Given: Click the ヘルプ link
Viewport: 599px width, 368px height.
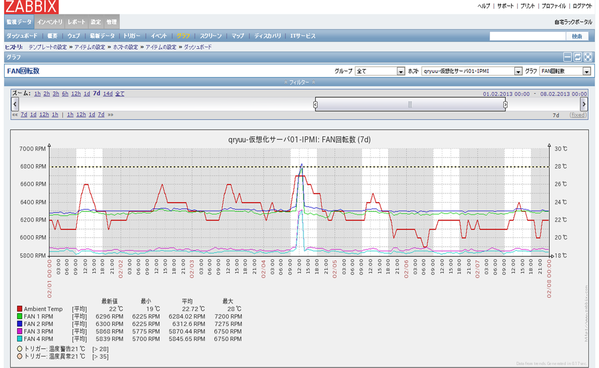Looking at the screenshot, I should coord(483,6).
